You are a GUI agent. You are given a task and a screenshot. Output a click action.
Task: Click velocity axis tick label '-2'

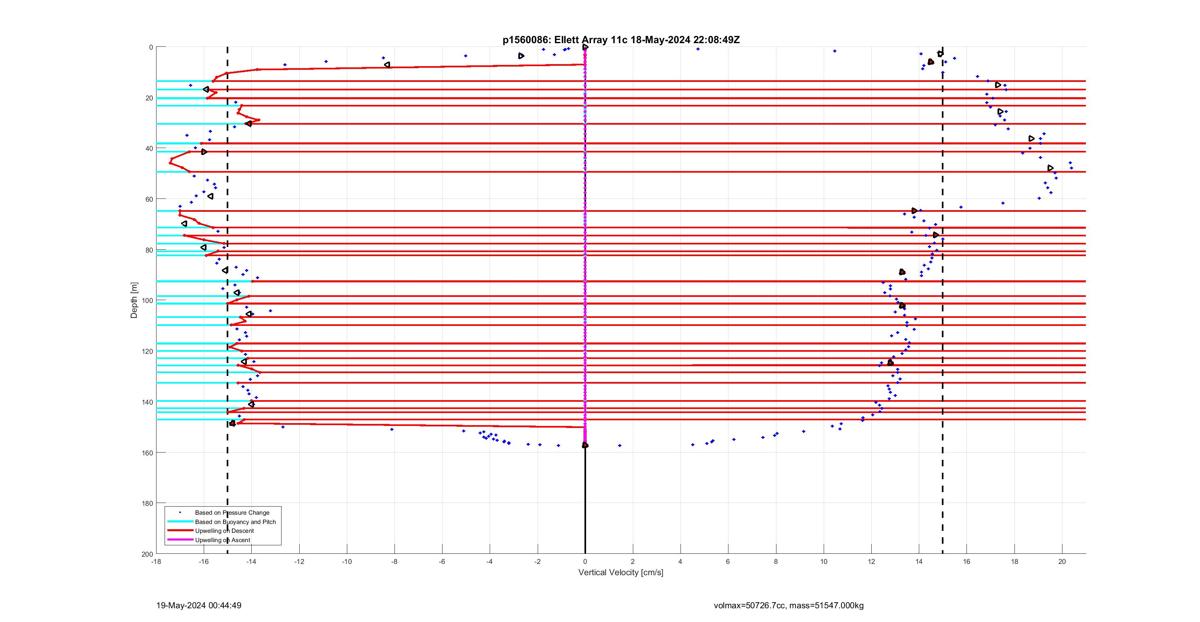click(x=538, y=561)
